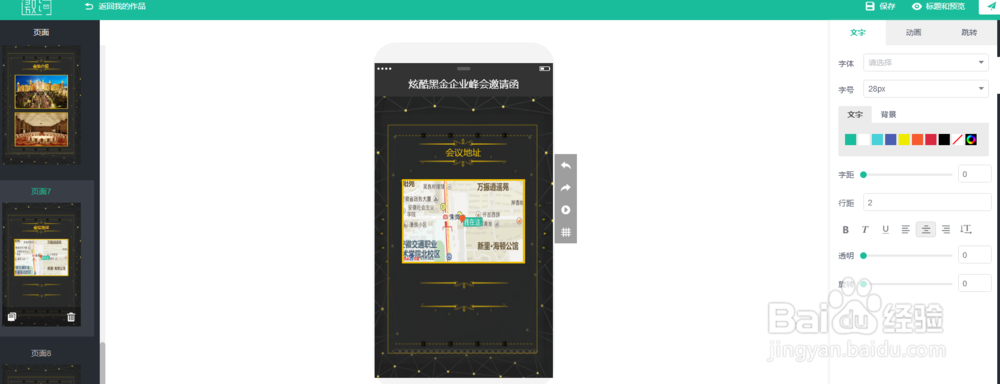Pick the white color swatch

(x=864, y=140)
